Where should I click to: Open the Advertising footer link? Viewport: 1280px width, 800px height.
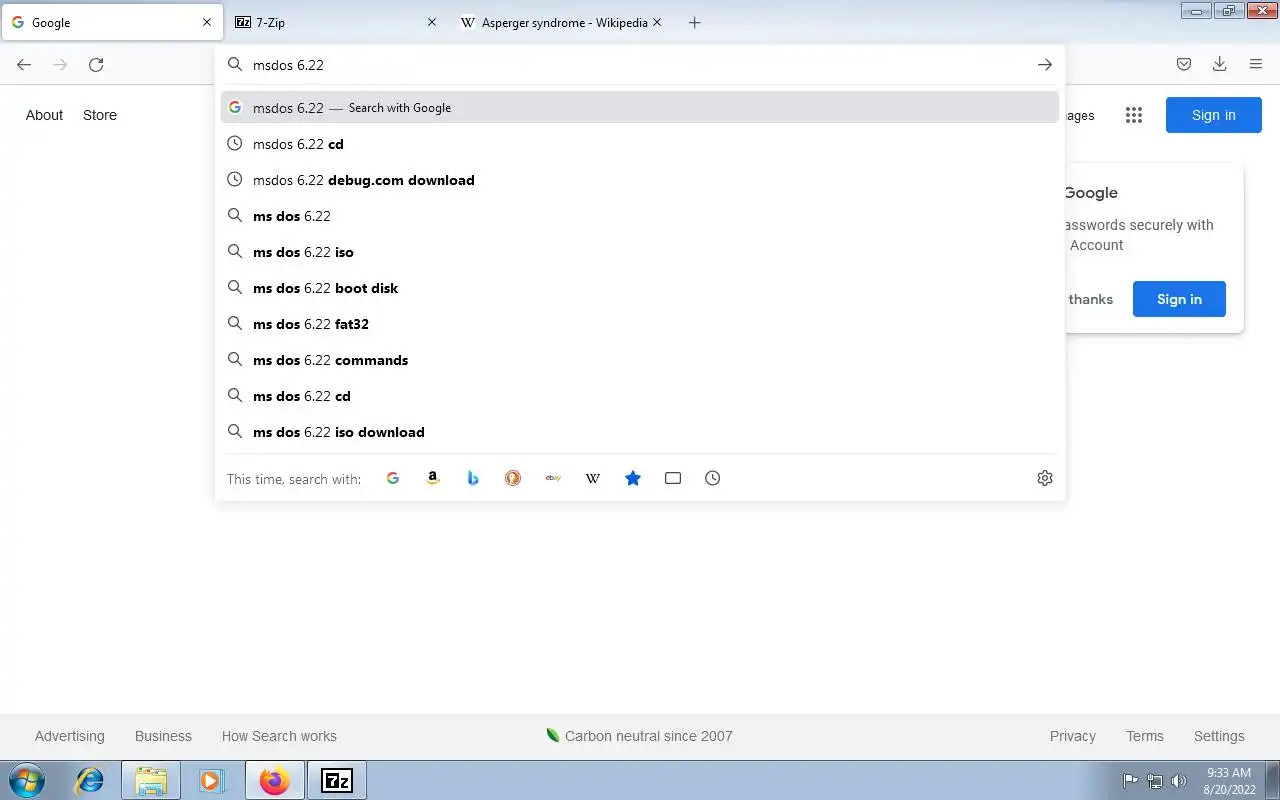pyautogui.click(x=69, y=736)
